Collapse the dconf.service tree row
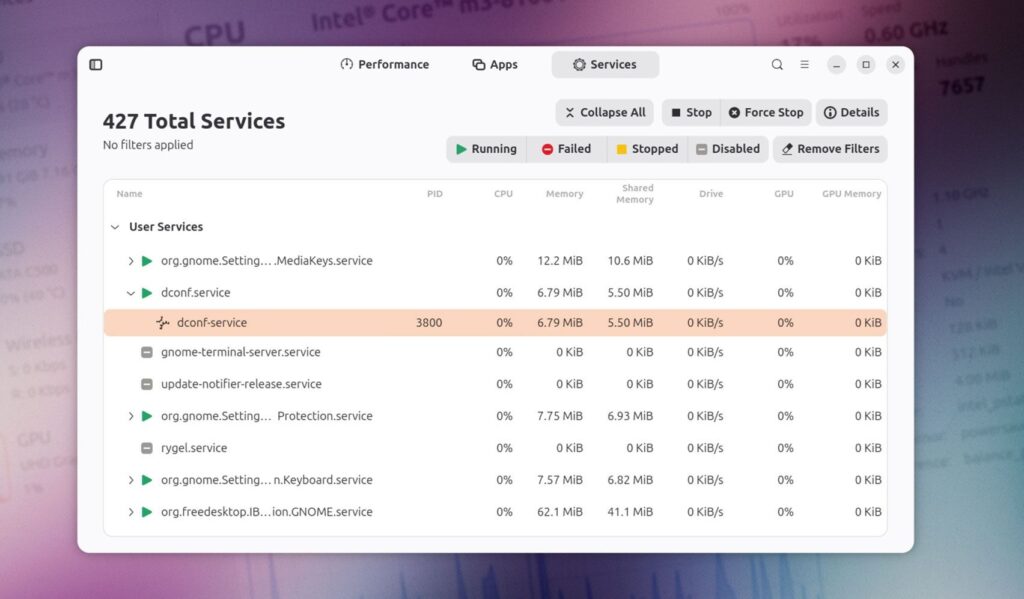Viewport: 1024px width, 599px height. coord(131,293)
